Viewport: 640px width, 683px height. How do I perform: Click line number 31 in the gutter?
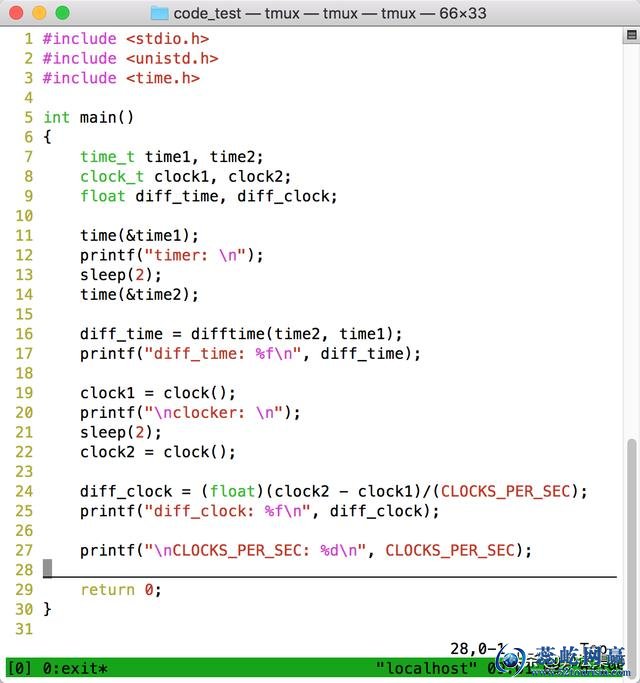coord(24,629)
